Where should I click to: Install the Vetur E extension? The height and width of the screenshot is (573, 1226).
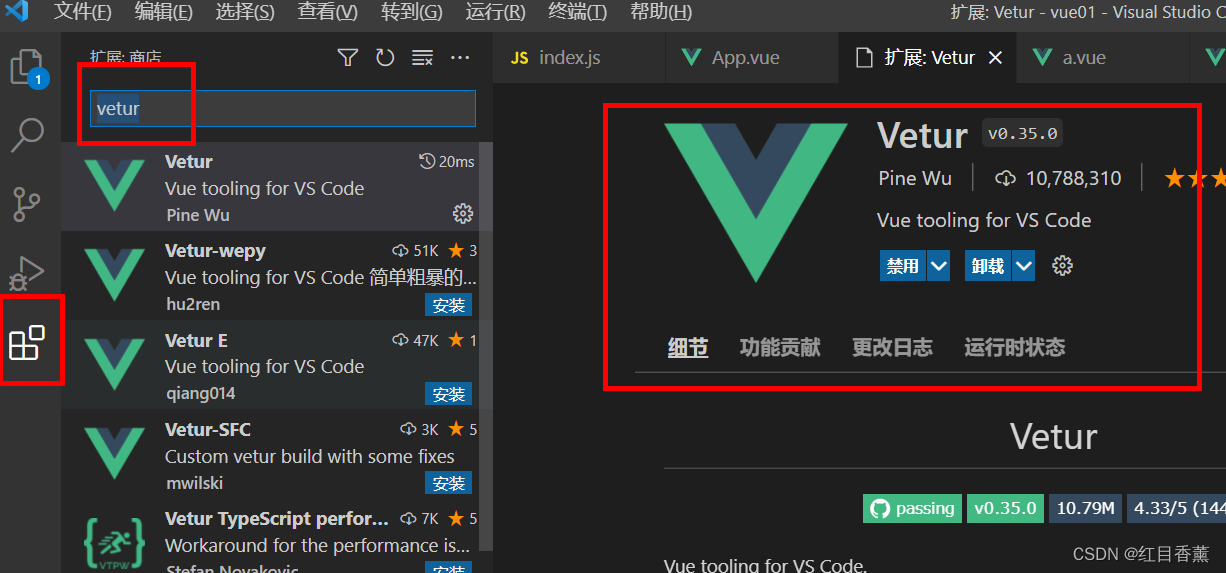pos(449,394)
